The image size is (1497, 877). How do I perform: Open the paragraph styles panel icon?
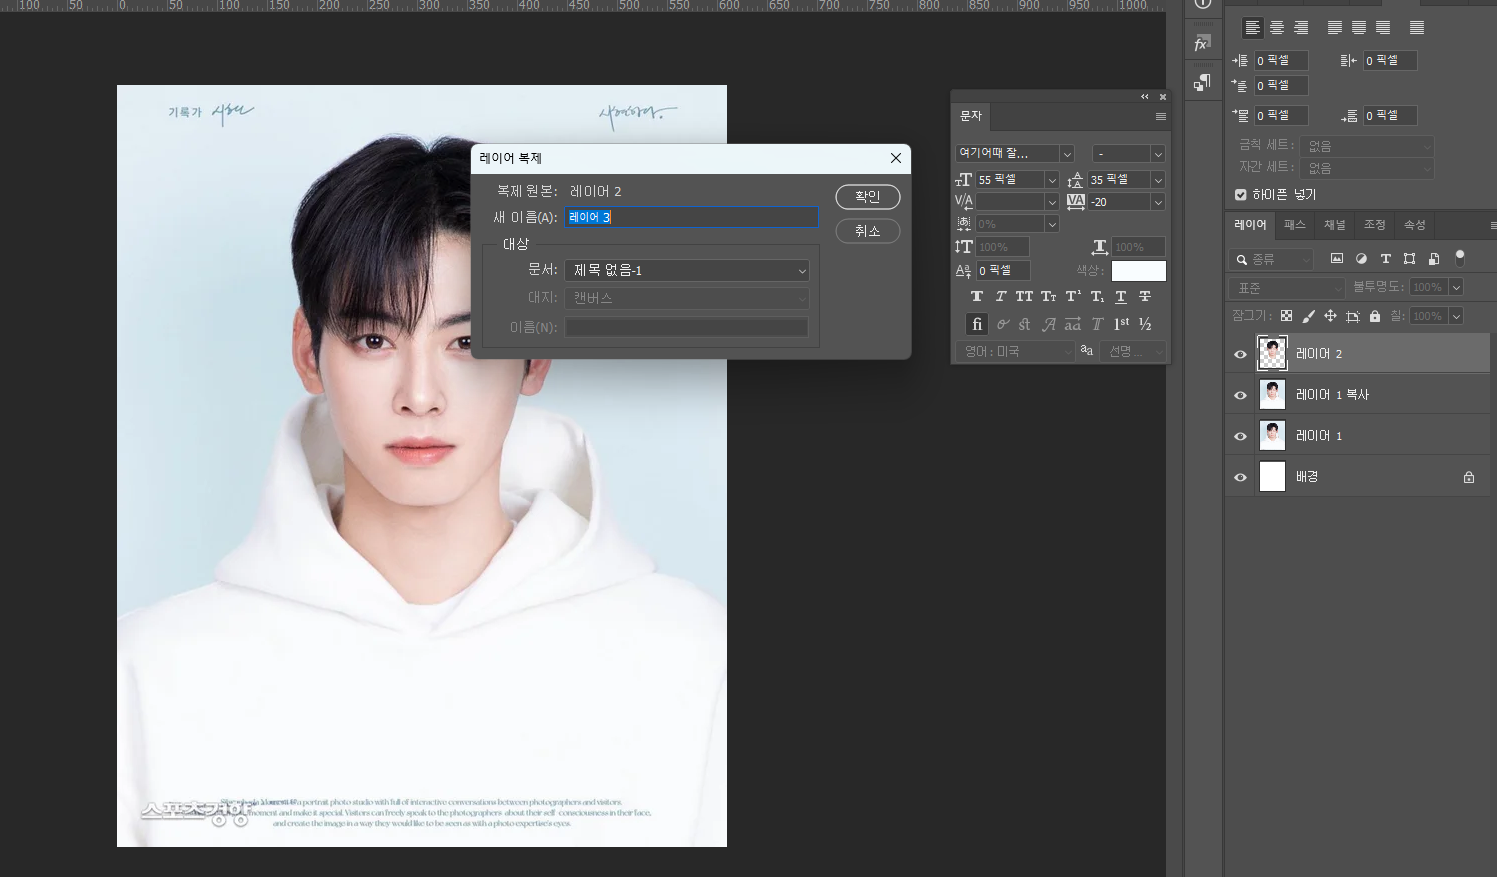(x=1202, y=83)
